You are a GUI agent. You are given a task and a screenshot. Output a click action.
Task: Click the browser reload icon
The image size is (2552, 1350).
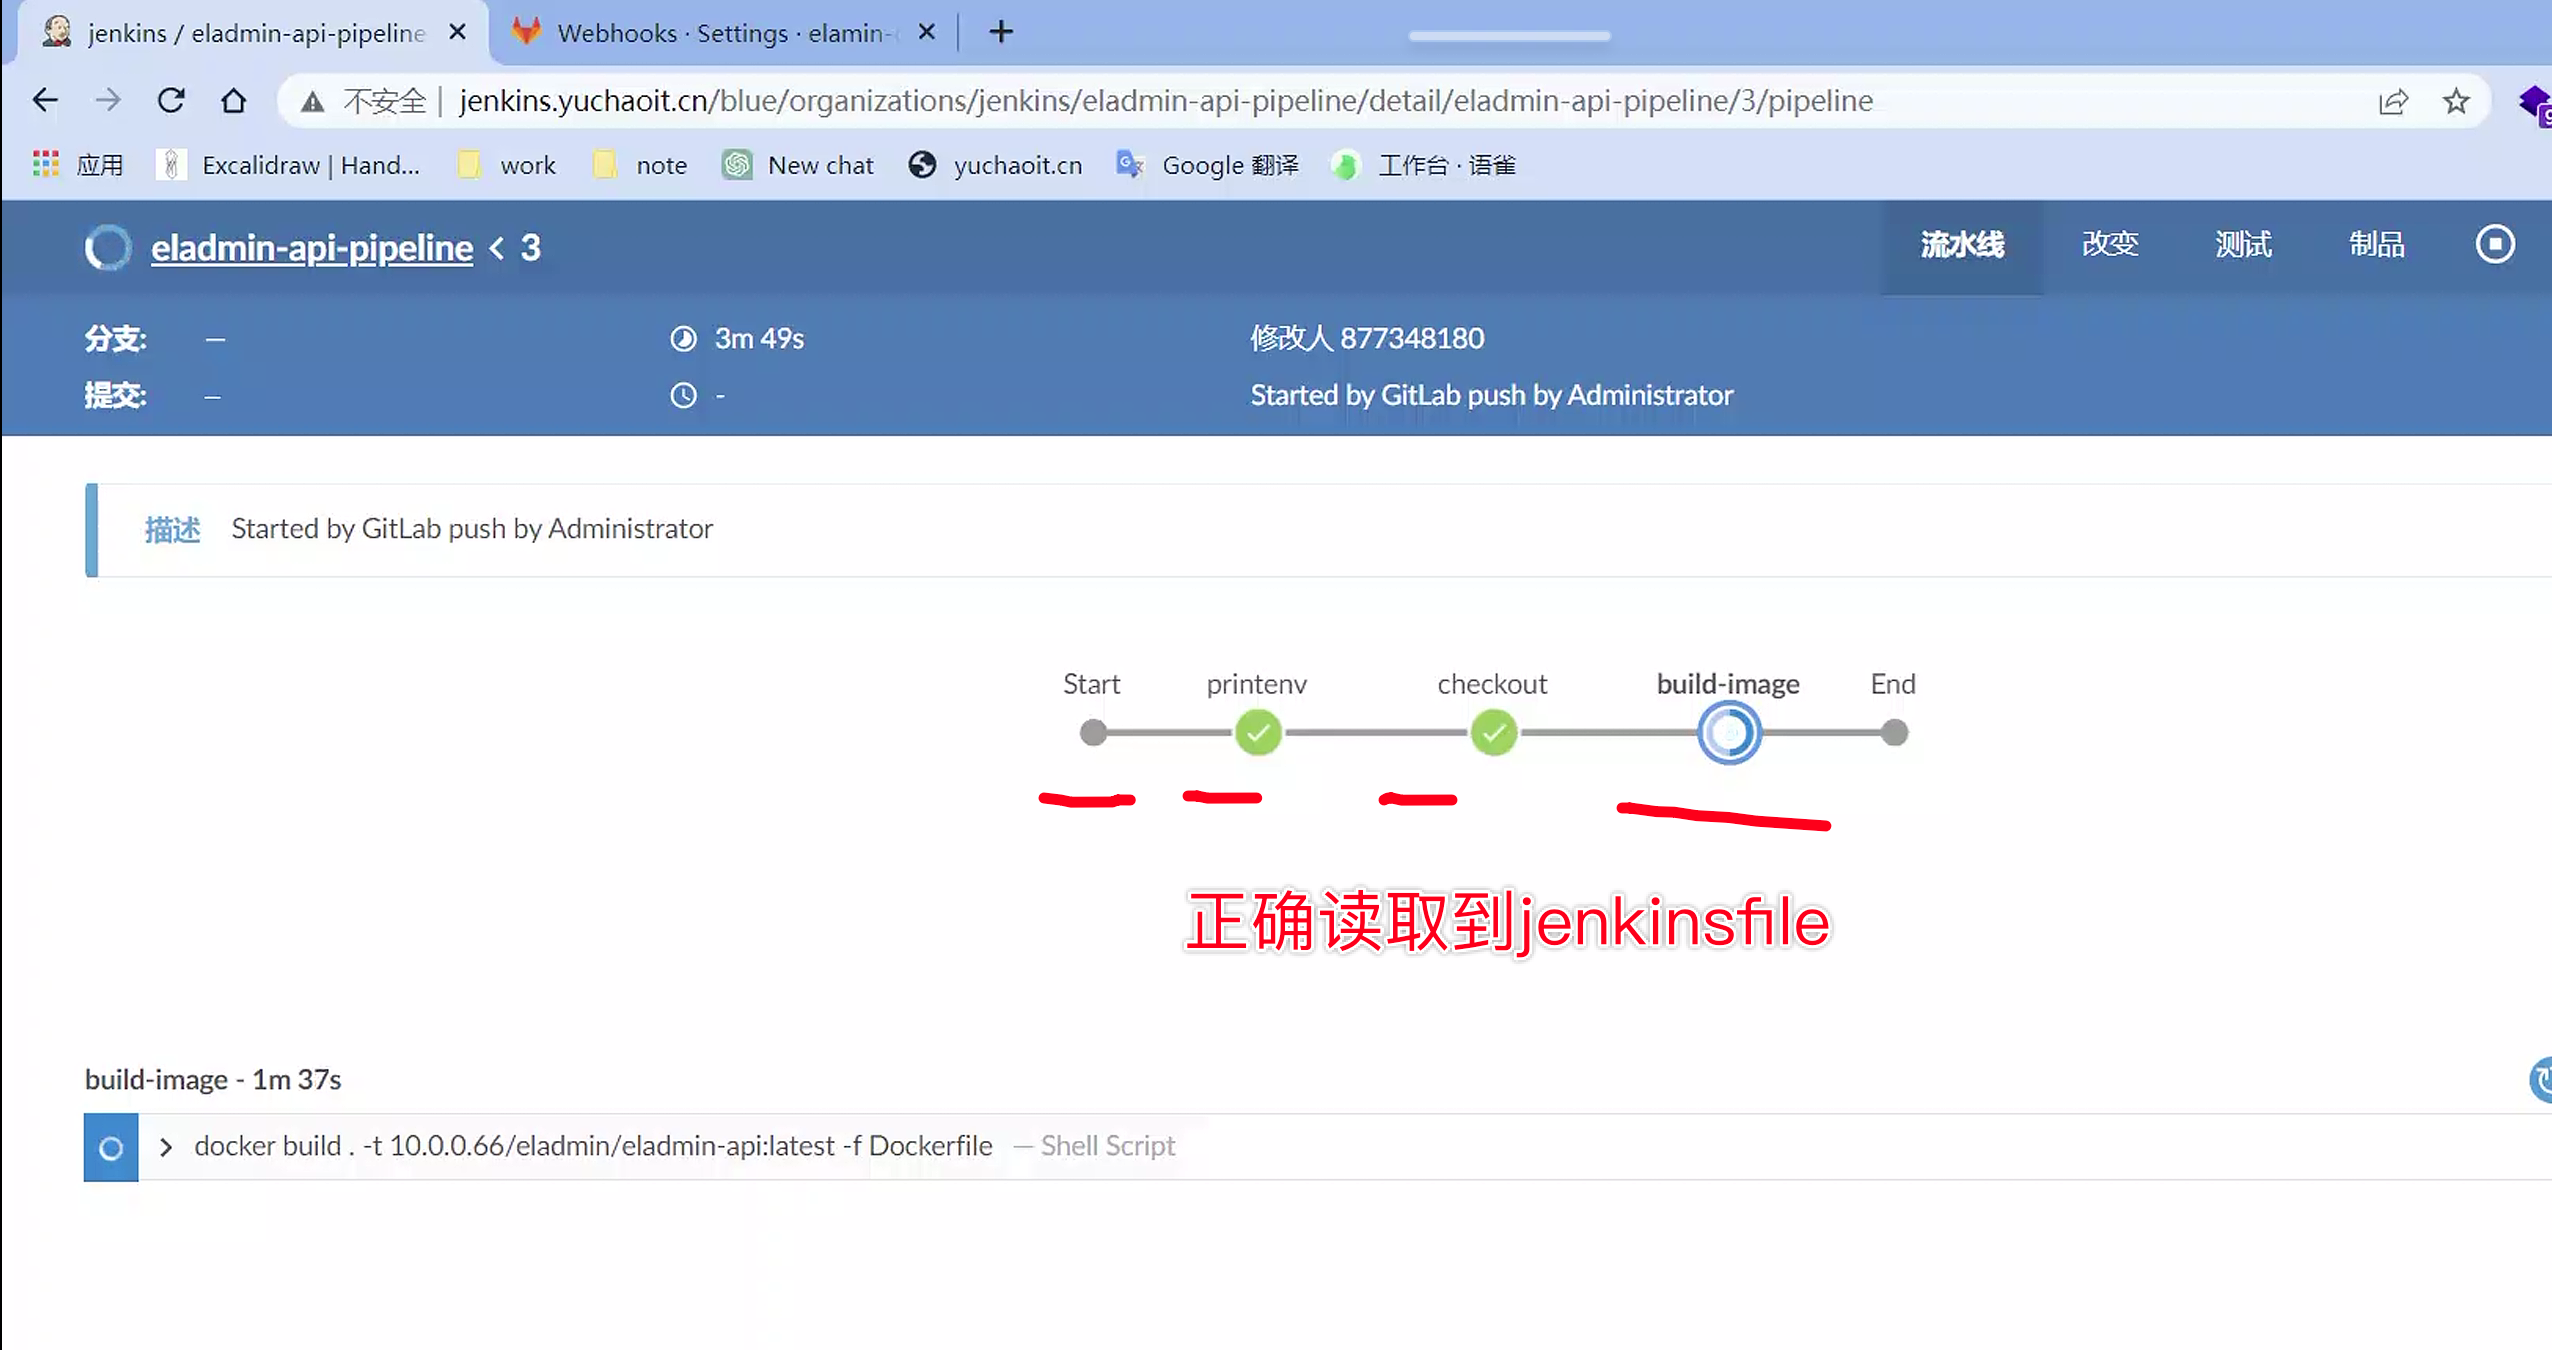pos(171,101)
